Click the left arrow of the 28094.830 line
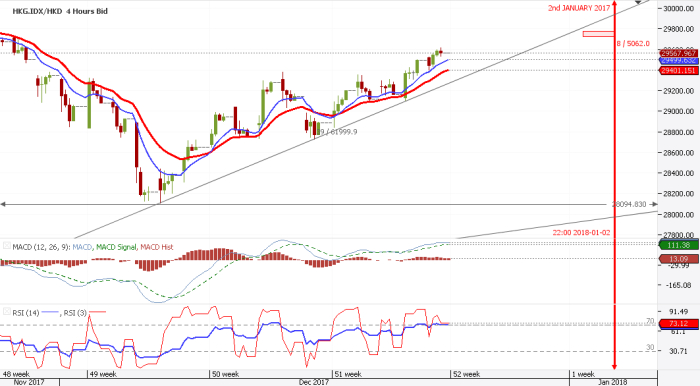Image resolution: width=700 pixels, height=386 pixels. [x=3, y=204]
